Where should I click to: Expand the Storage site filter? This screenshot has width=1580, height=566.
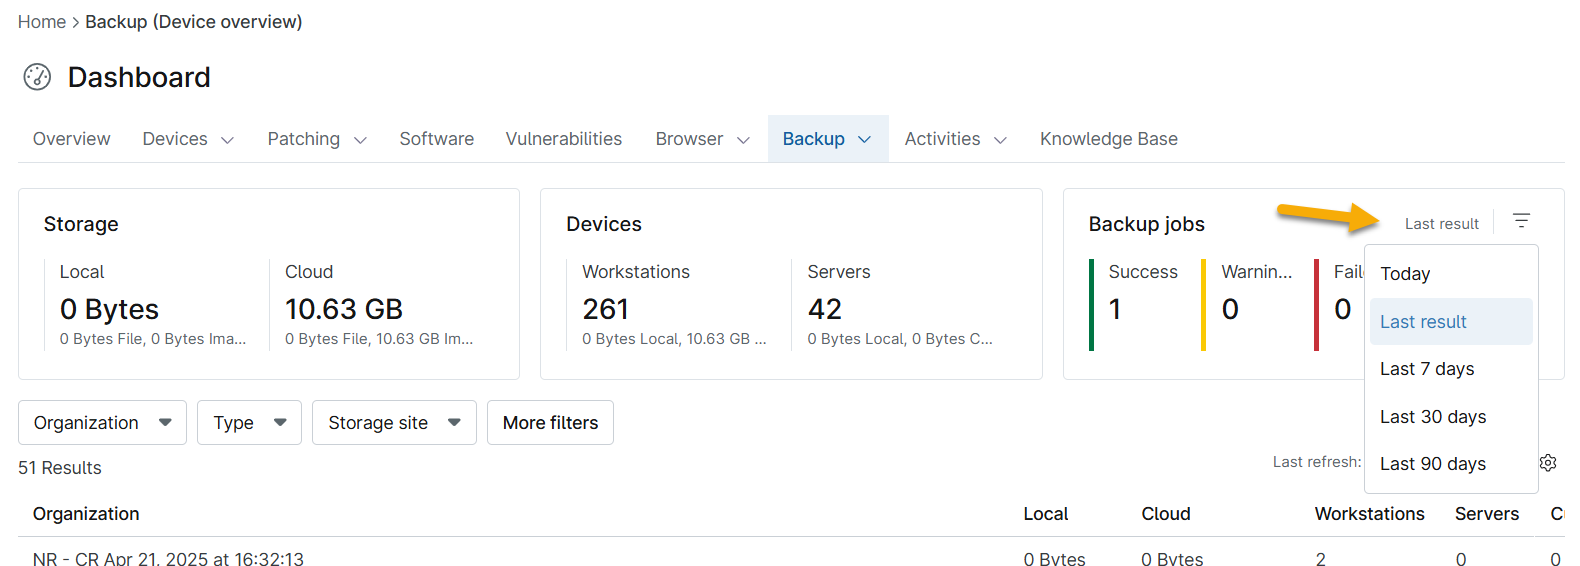[x=393, y=423]
